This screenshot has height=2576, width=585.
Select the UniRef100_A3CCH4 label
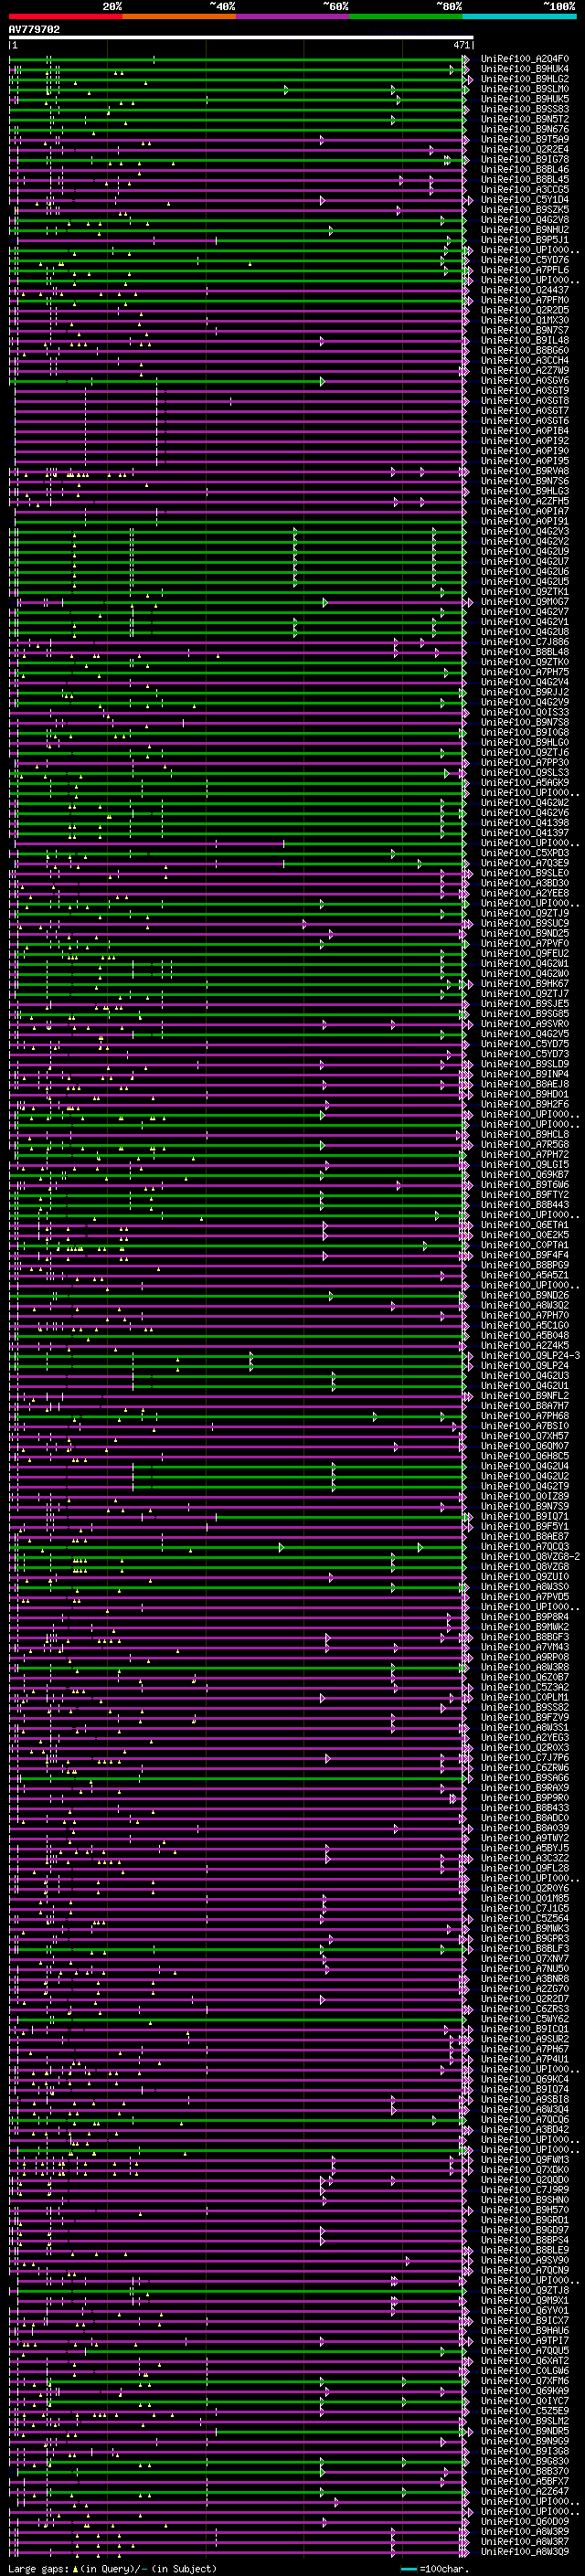[525, 360]
